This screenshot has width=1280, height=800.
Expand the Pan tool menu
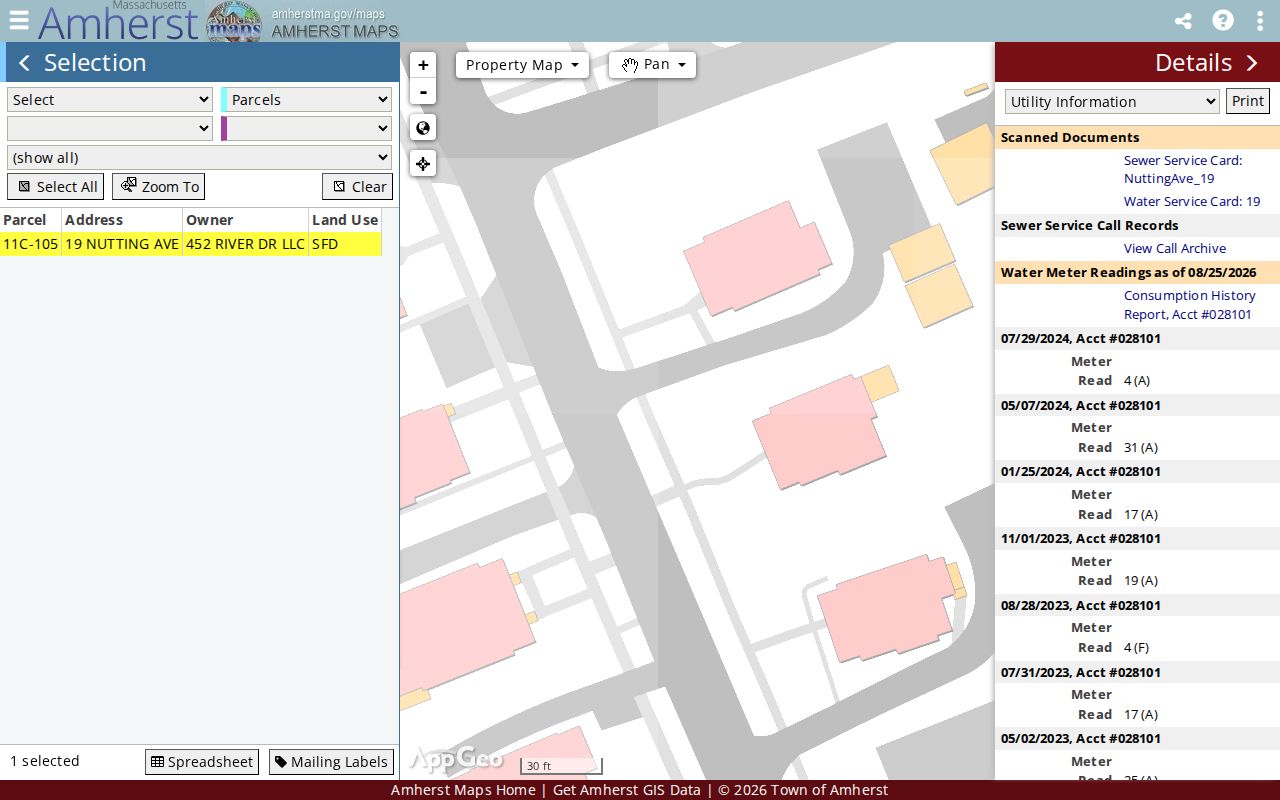click(x=652, y=65)
